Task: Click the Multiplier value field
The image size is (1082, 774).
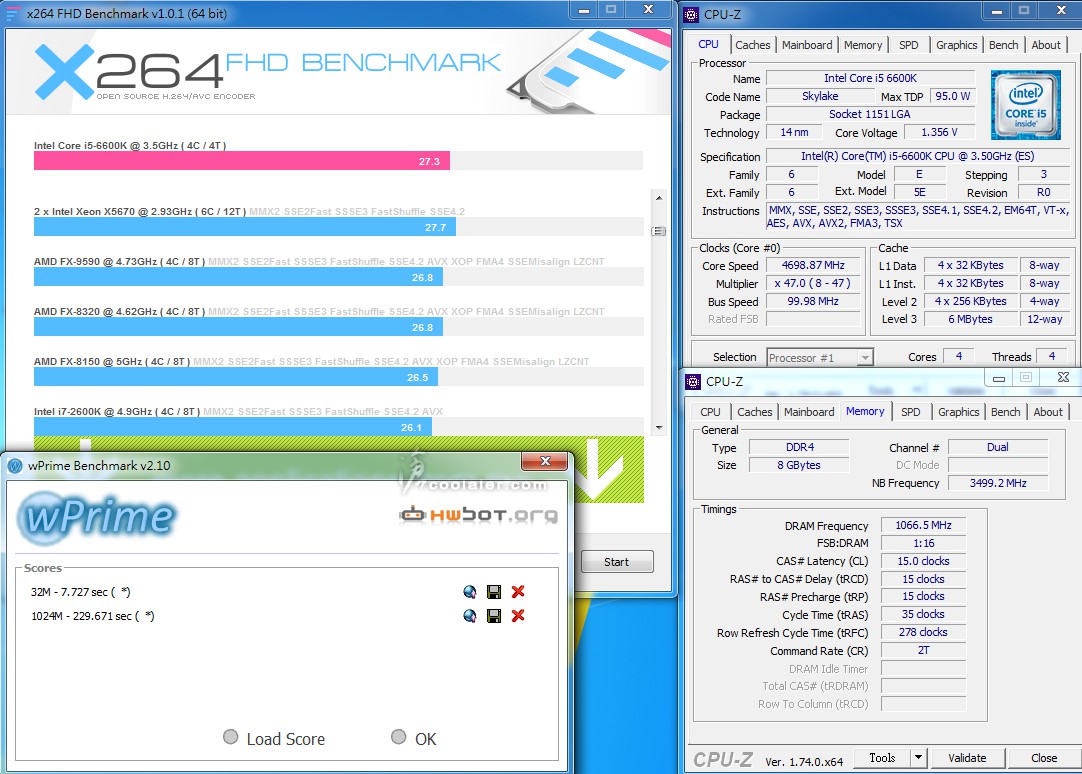Action: (x=813, y=284)
